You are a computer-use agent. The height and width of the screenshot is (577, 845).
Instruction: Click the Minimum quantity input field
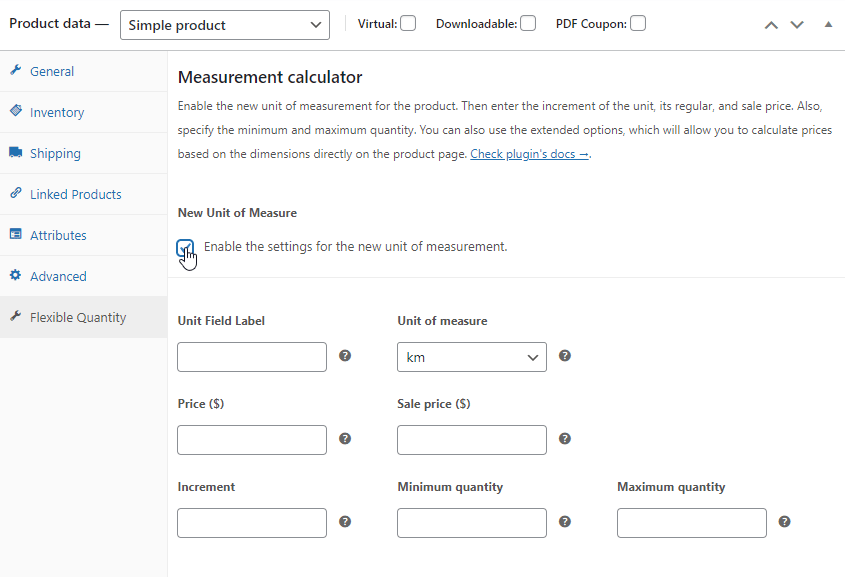472,523
